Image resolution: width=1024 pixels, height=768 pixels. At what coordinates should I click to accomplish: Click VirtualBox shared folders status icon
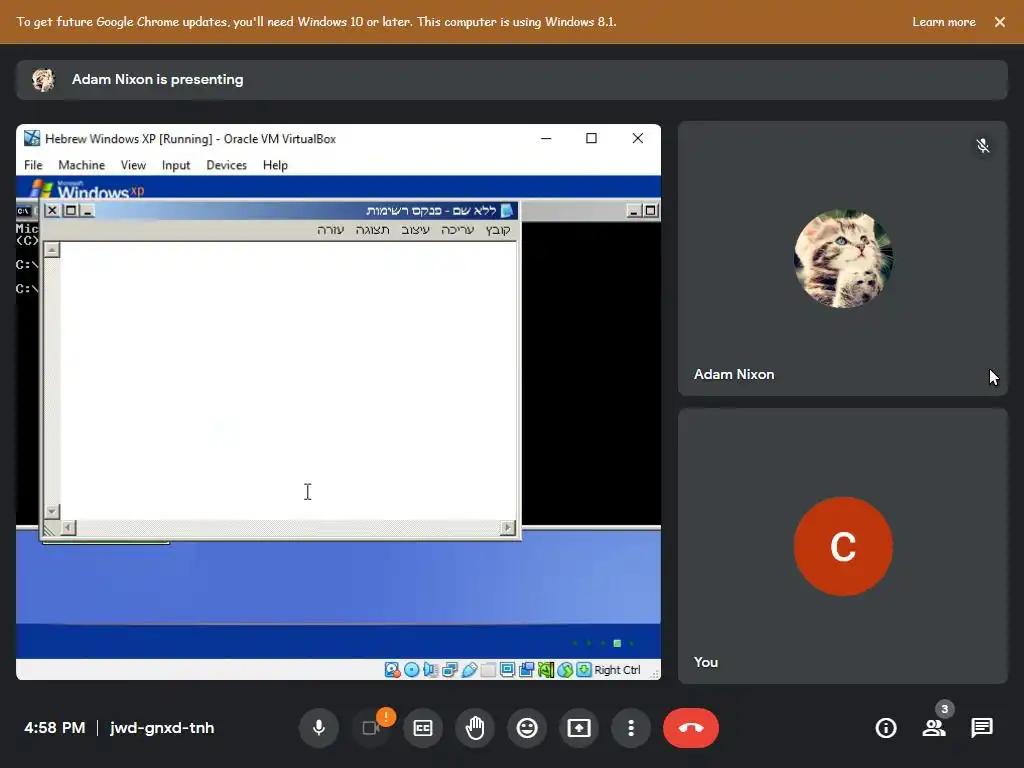click(488, 669)
